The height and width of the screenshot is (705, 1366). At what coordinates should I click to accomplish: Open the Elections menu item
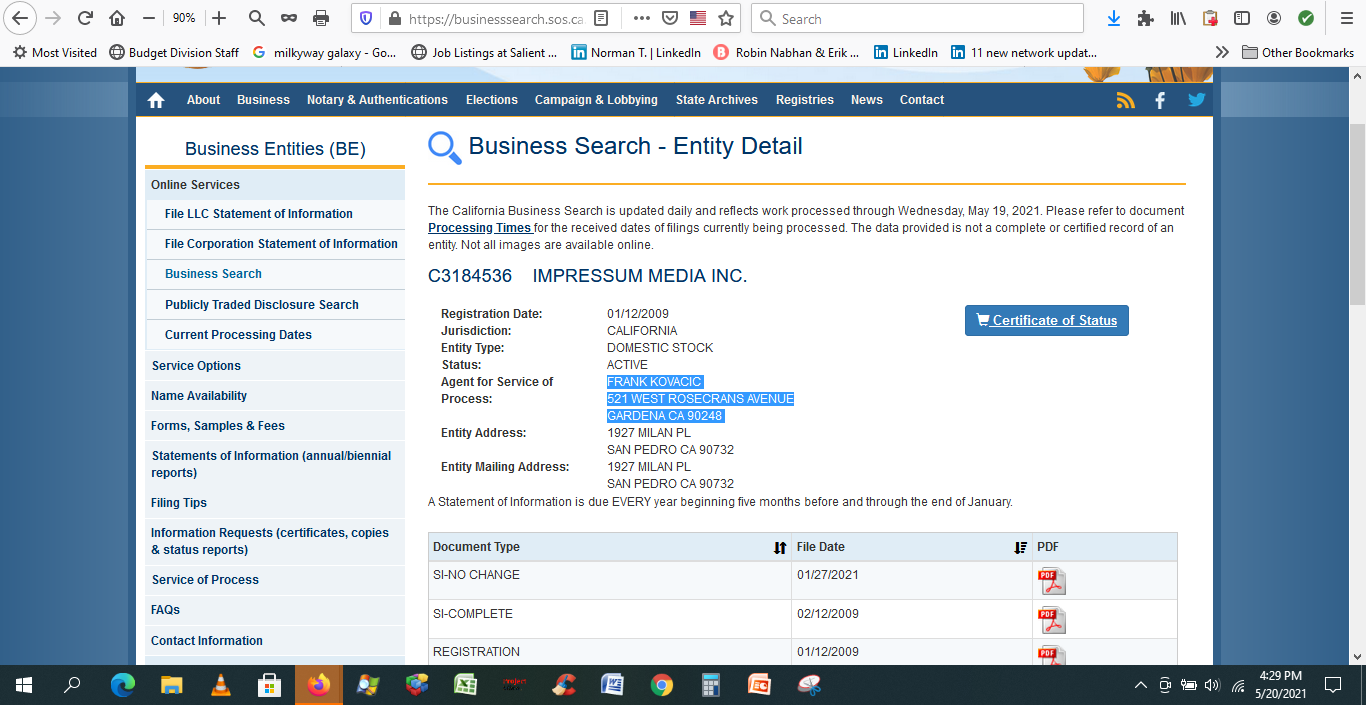(491, 100)
